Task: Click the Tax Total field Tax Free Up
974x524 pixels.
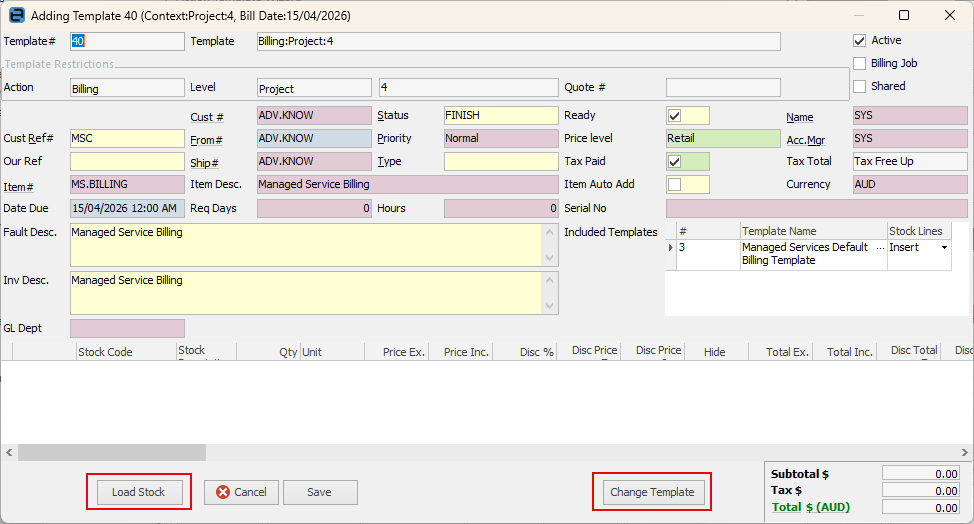Action: [x=910, y=161]
